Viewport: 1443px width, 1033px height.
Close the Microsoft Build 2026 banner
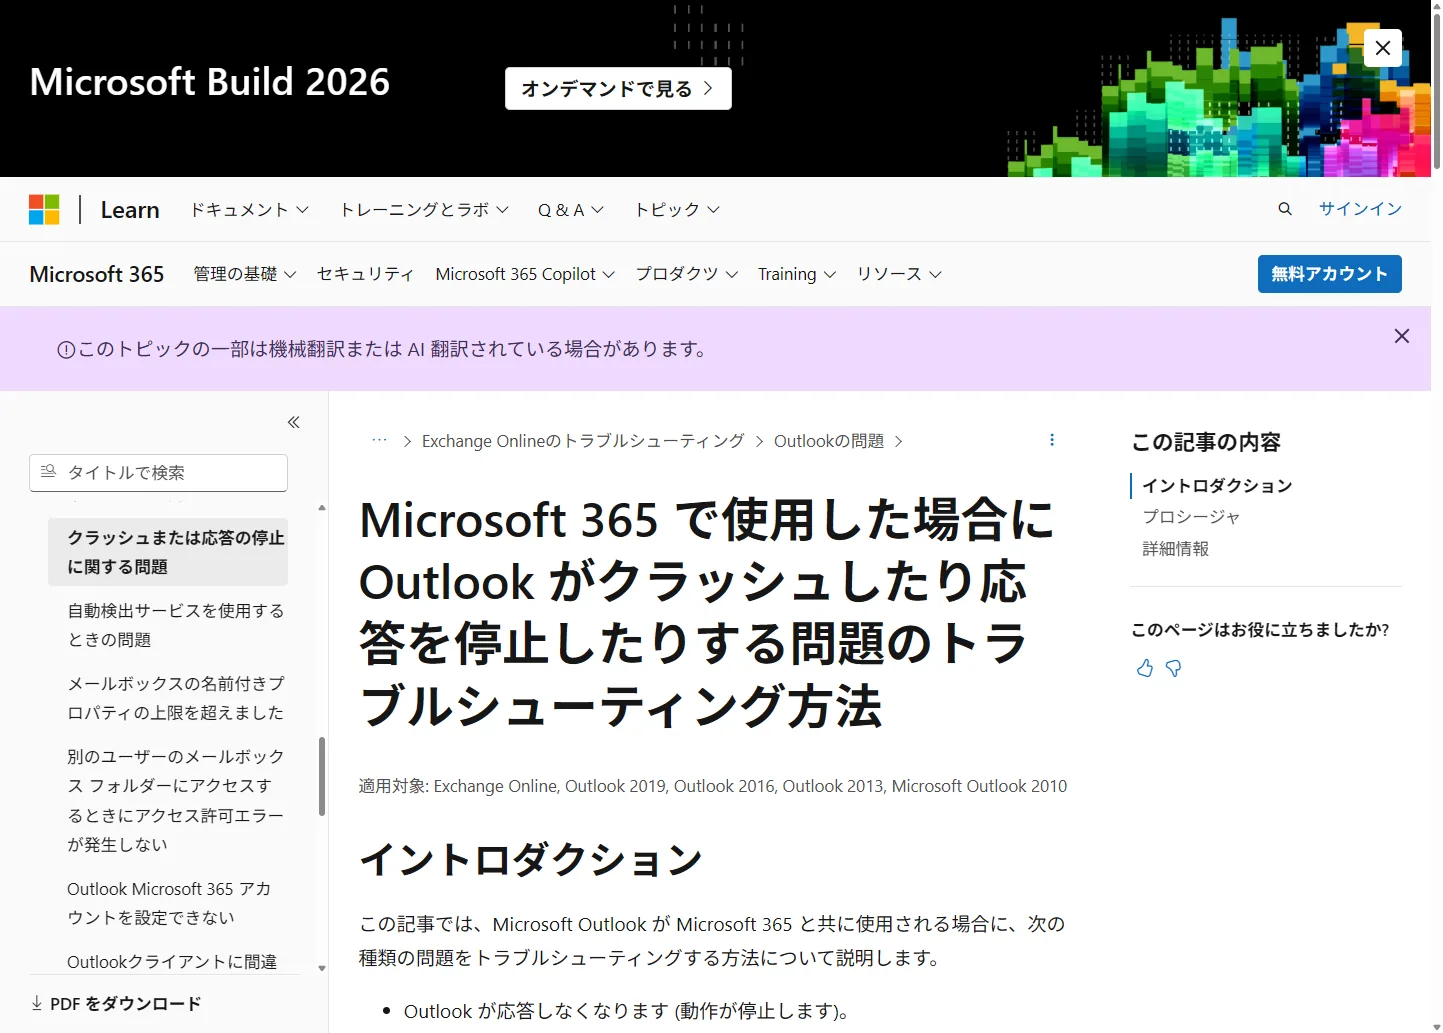pos(1383,48)
